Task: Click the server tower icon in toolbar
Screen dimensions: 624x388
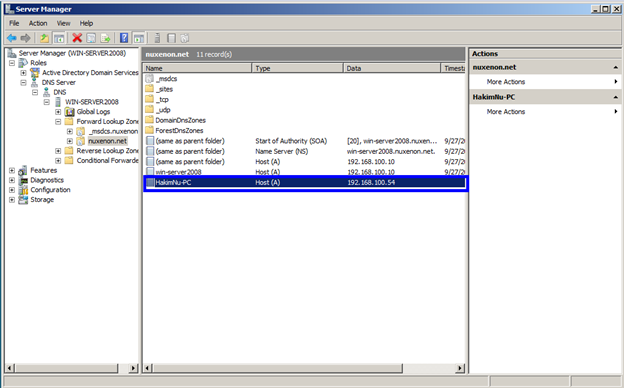Action: [x=157, y=38]
